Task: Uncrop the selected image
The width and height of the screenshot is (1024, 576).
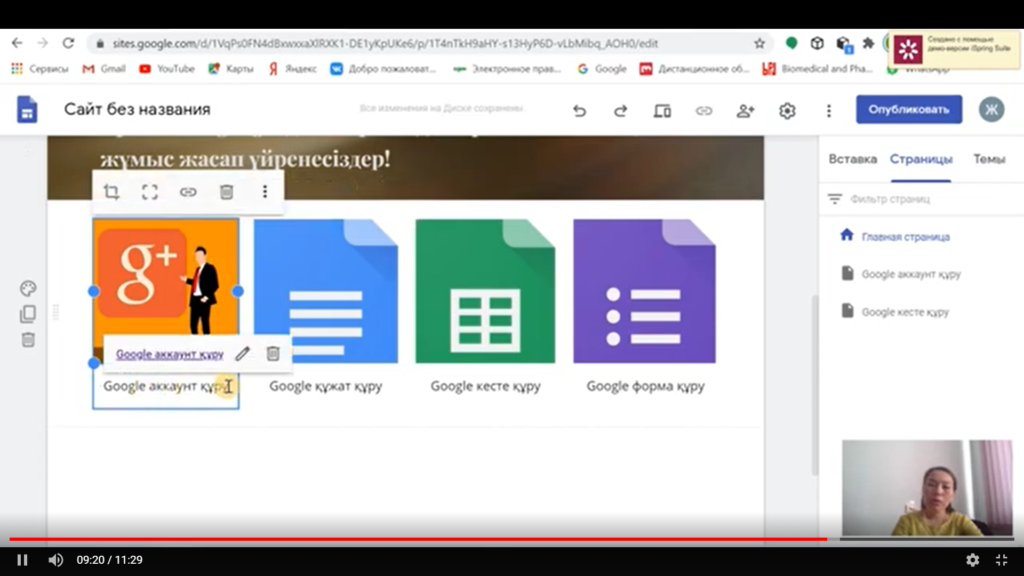Action: tap(150, 191)
